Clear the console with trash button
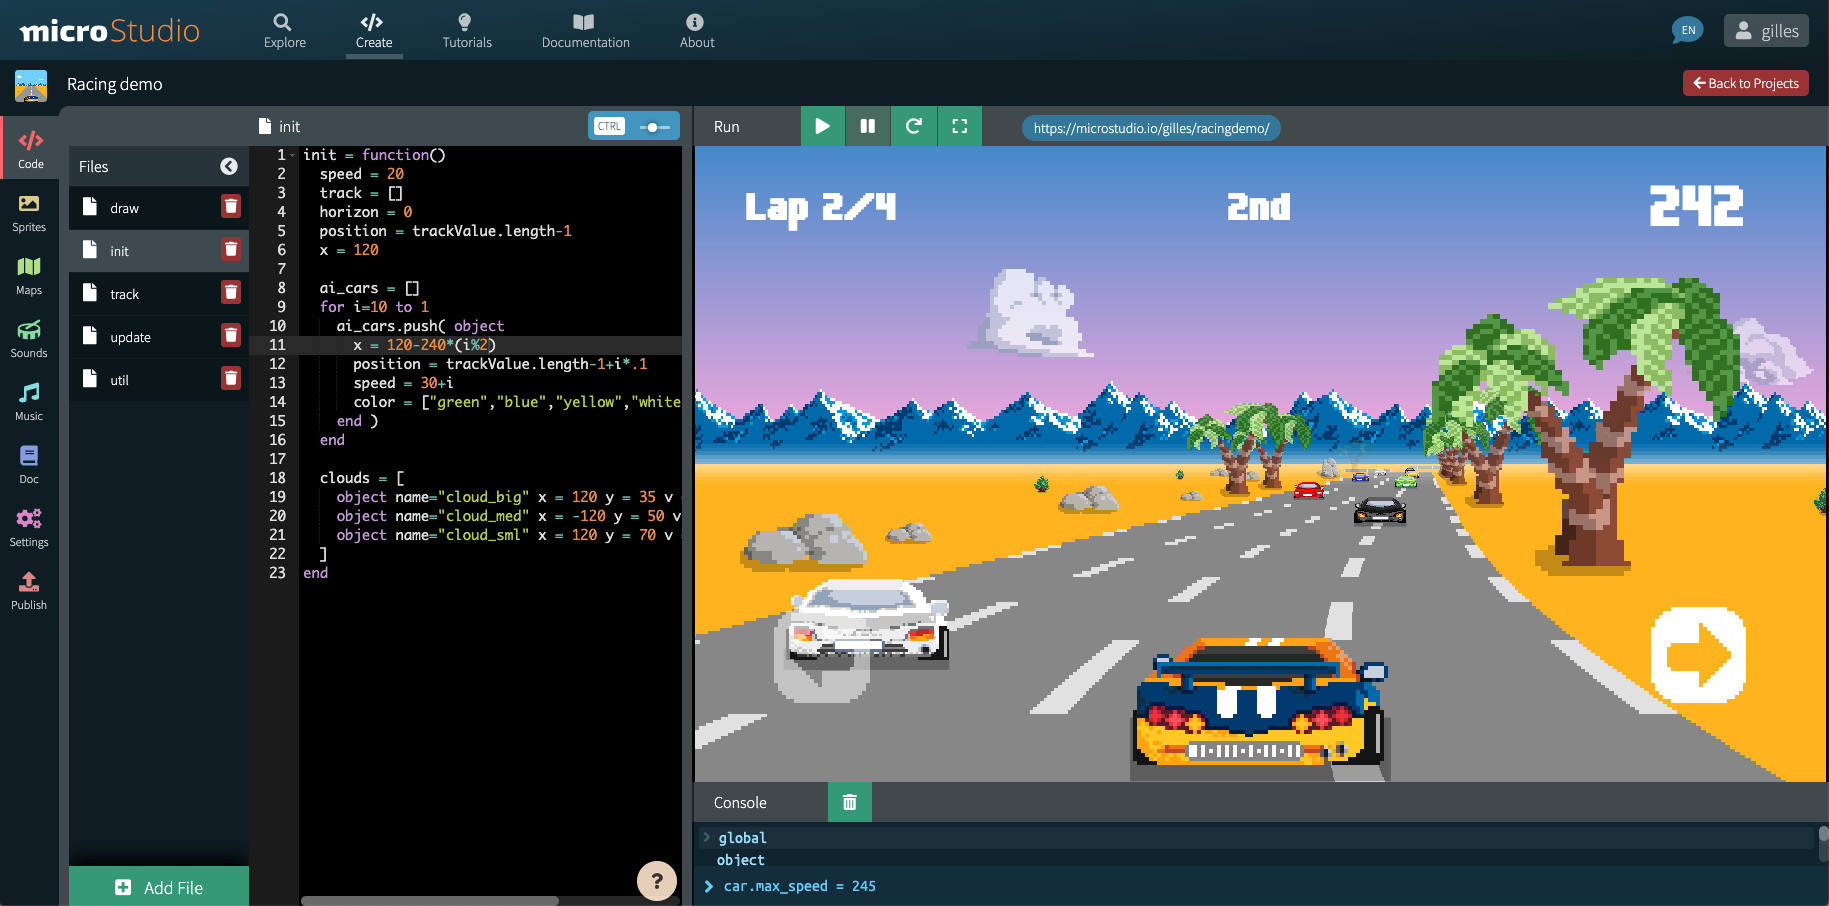Viewport: 1829px width, 906px height. click(x=849, y=802)
